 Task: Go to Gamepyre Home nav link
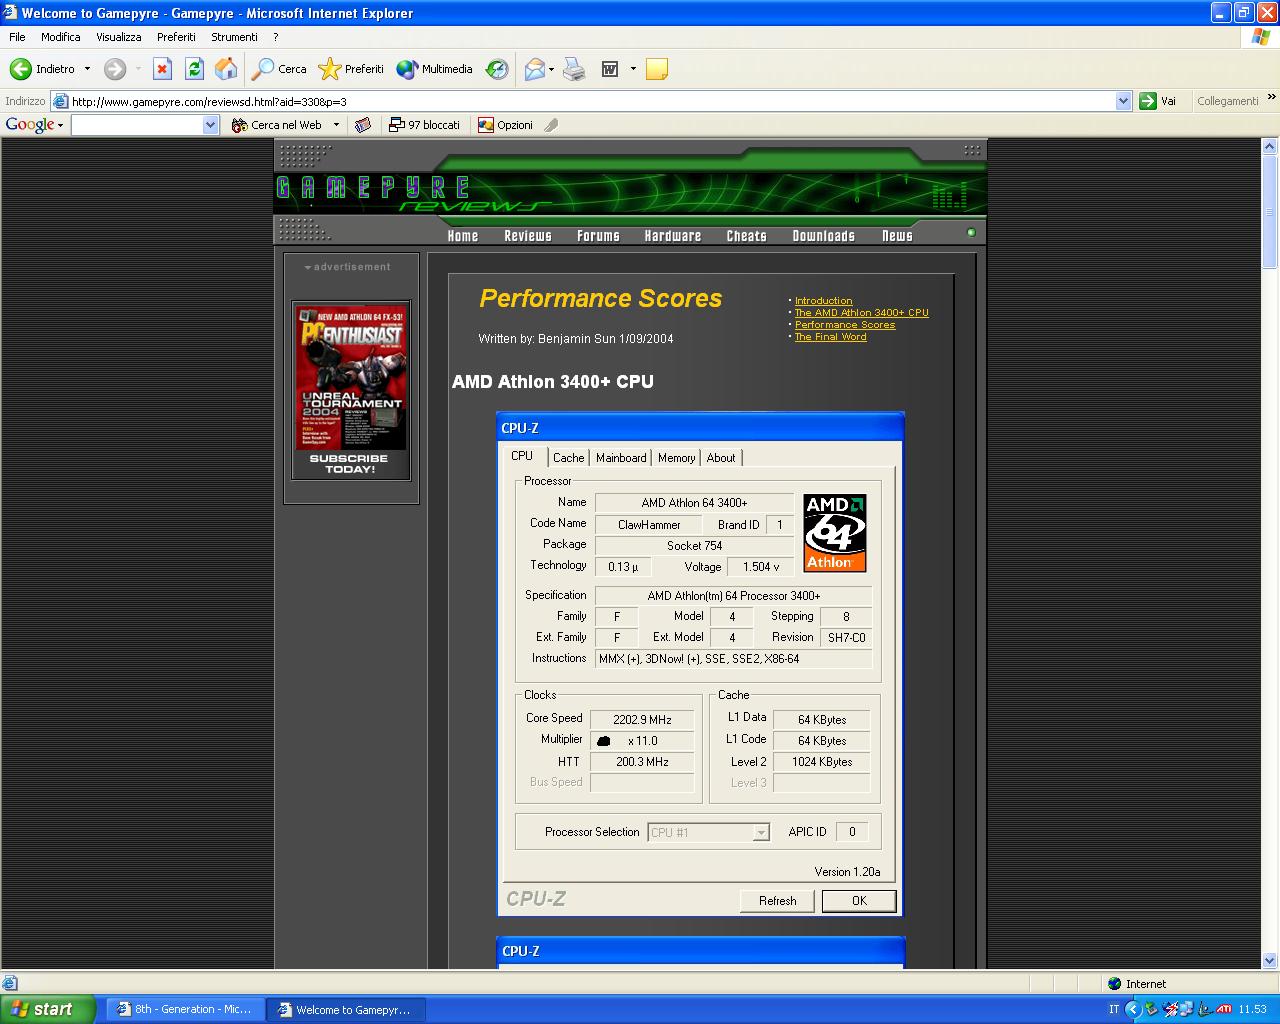463,236
